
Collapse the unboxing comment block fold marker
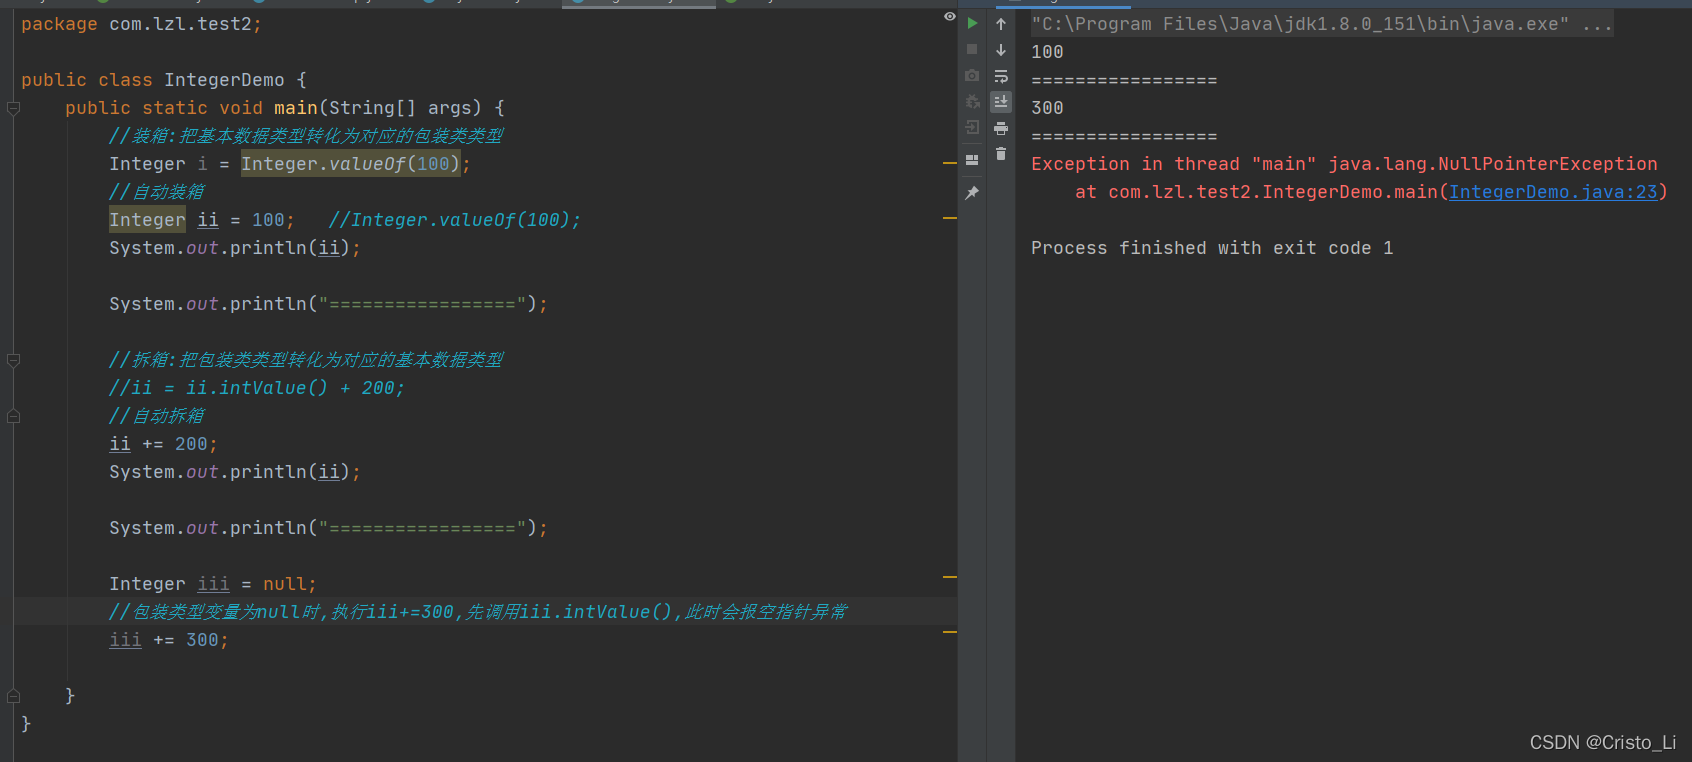pyautogui.click(x=14, y=360)
